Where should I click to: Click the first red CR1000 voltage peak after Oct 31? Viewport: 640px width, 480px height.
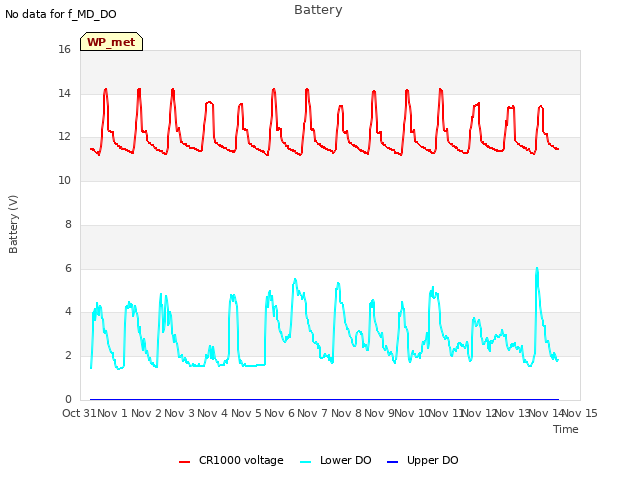106,89
